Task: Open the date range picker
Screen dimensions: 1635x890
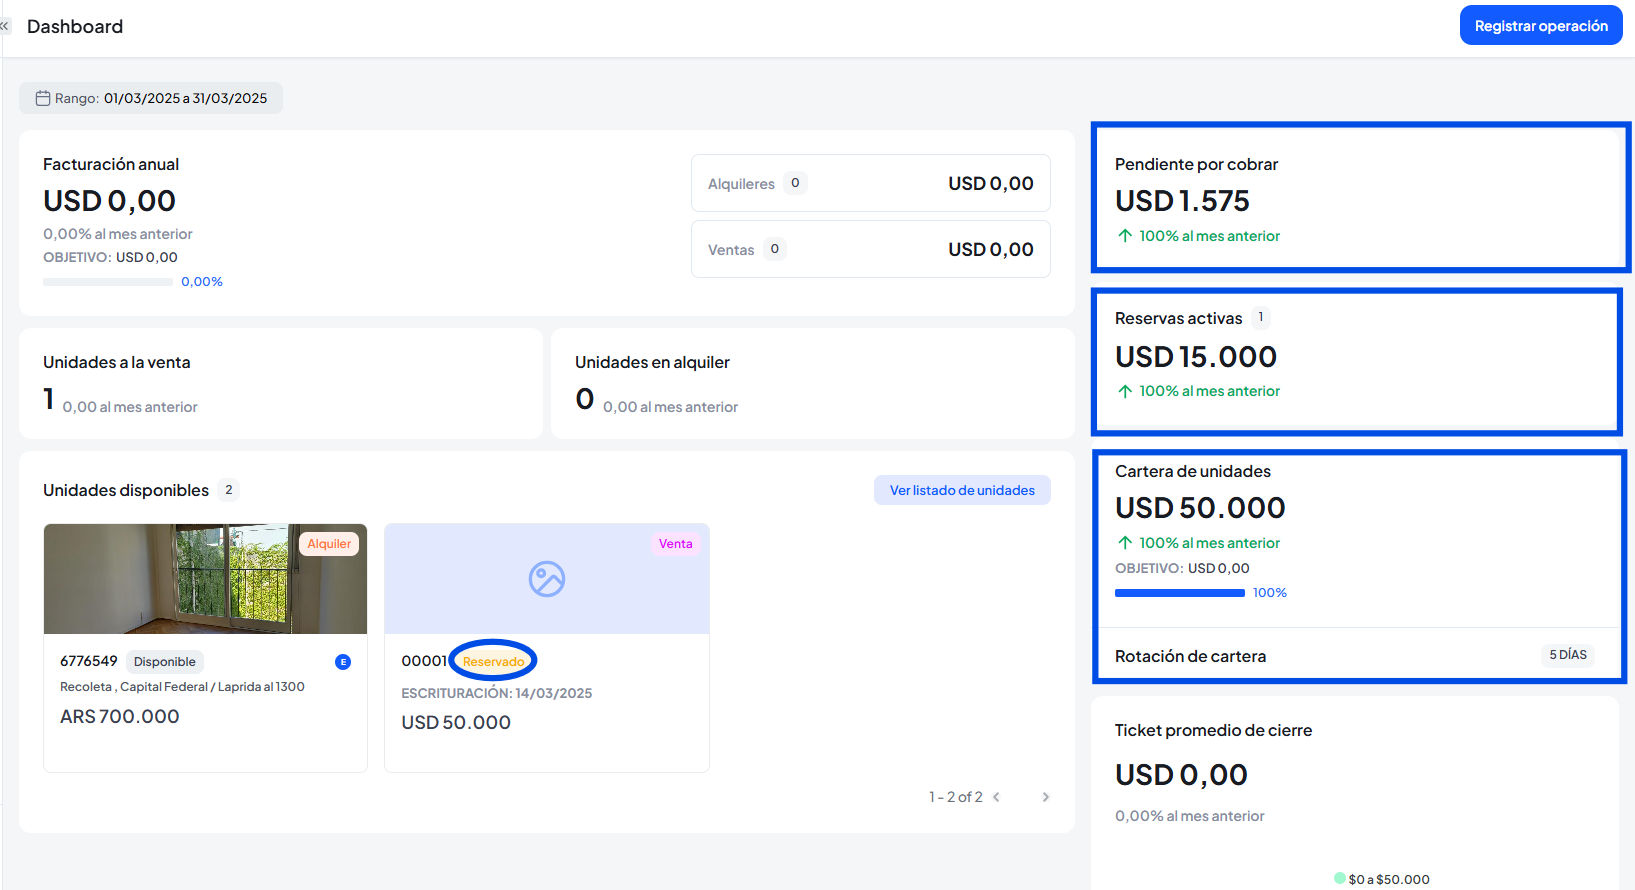Action: pos(151,98)
